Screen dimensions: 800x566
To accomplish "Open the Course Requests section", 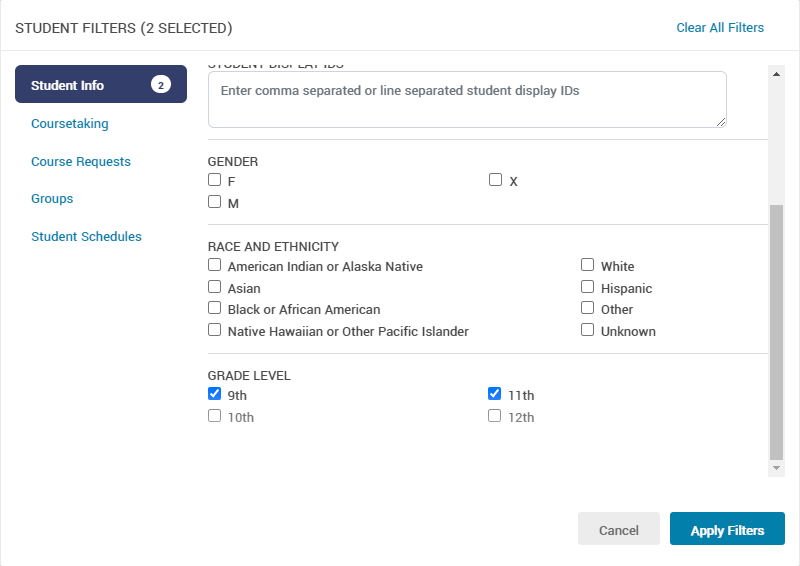I will (x=80, y=161).
